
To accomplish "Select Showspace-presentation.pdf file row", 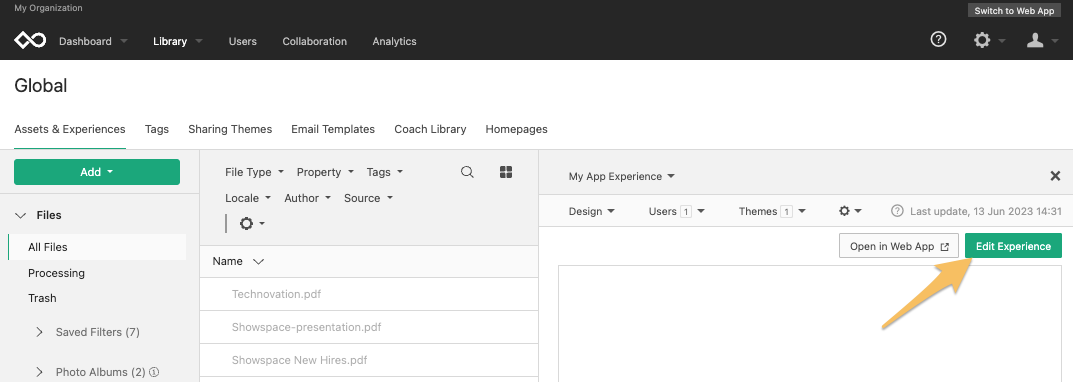I will [x=369, y=327].
